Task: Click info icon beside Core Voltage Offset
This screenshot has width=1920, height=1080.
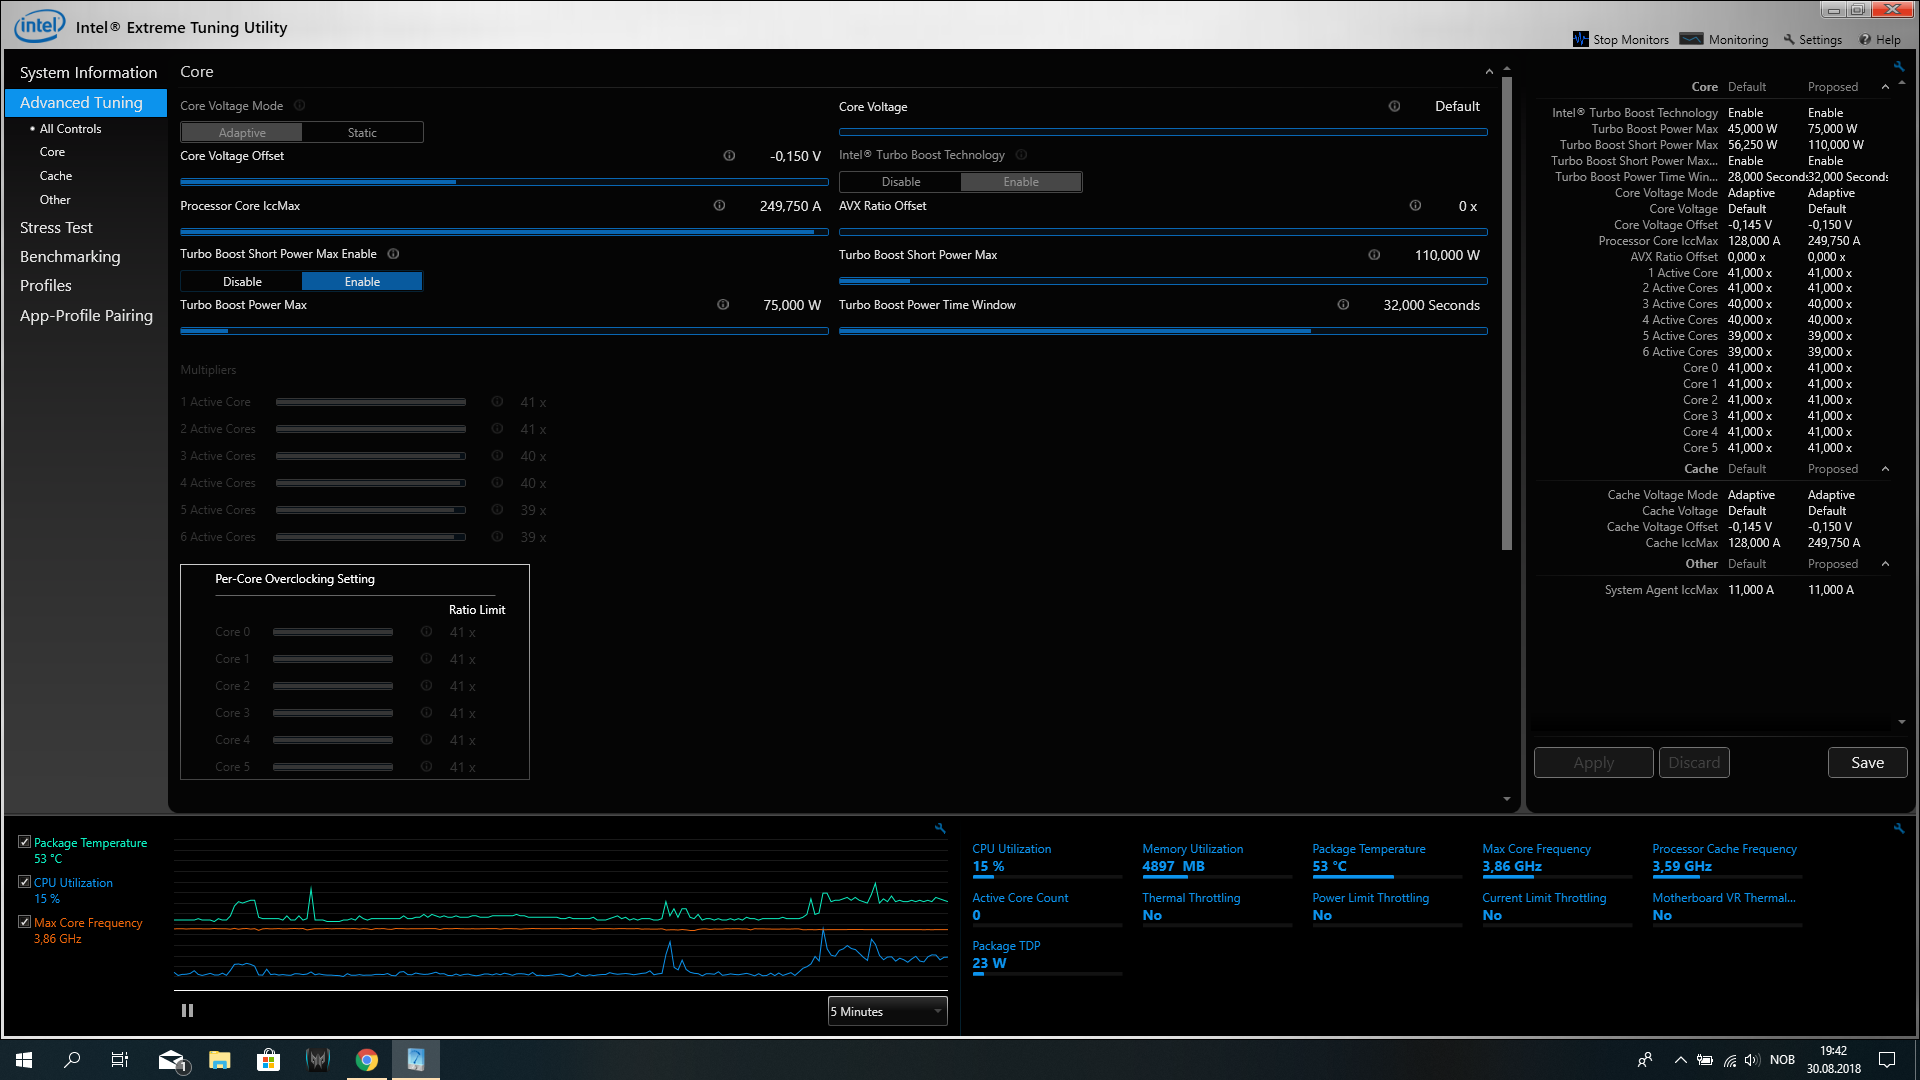Action: 729,156
